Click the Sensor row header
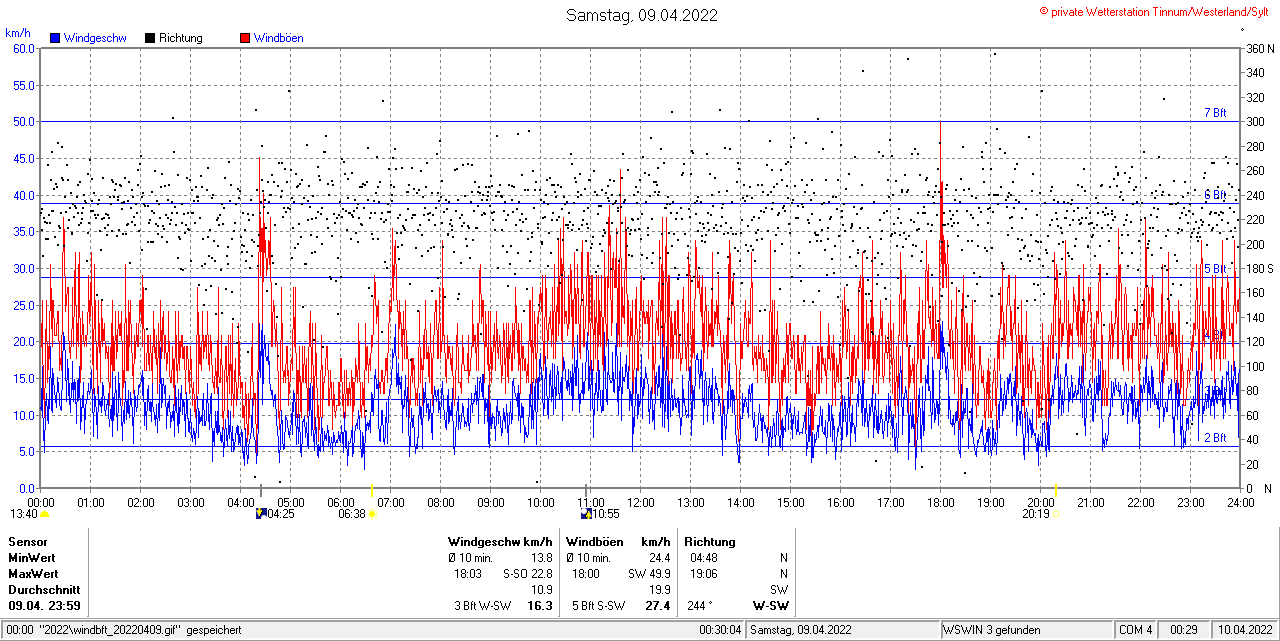Screen dimensions: 1280x641 pos(28,542)
